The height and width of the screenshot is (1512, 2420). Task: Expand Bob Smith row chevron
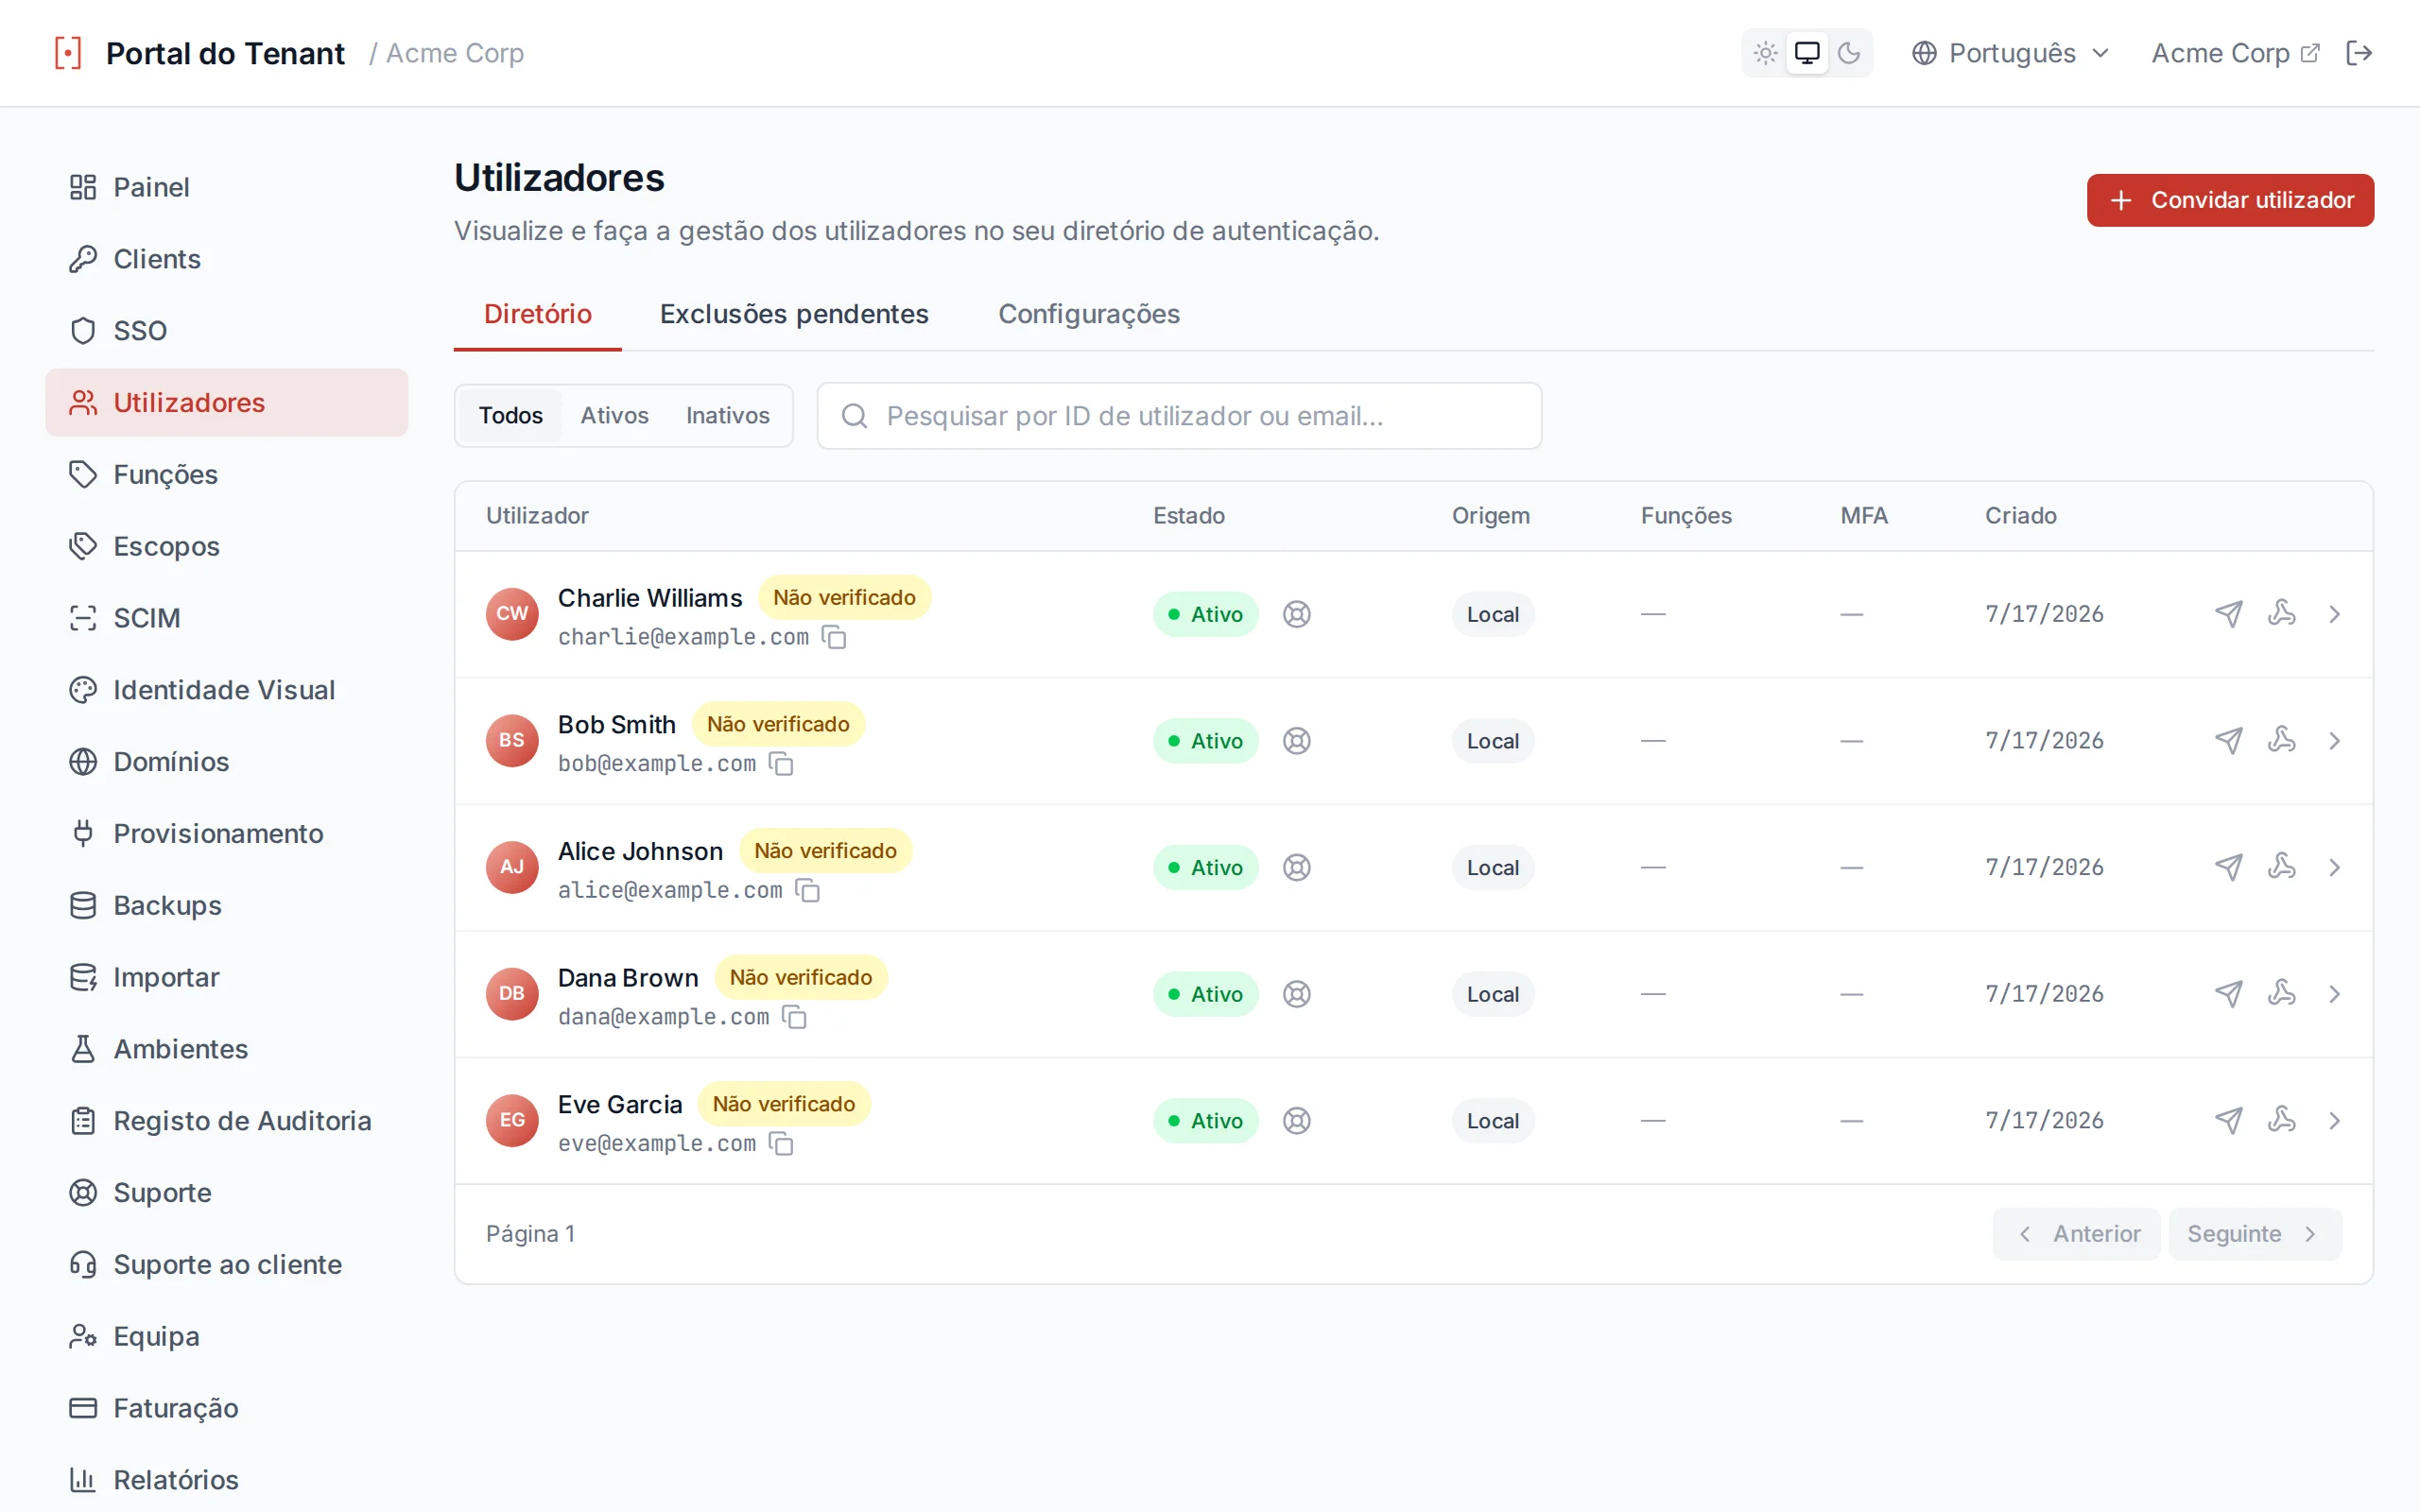click(2335, 741)
